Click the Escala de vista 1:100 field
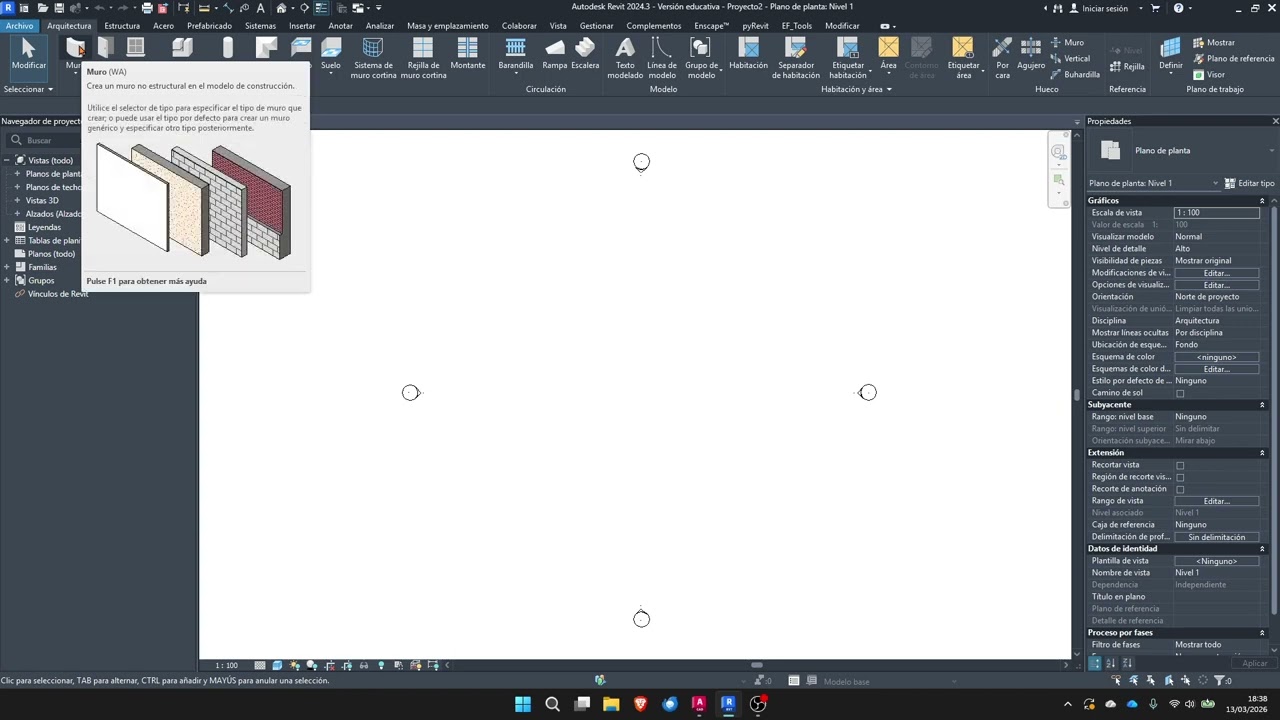Viewport: 1280px width, 720px height. click(x=1216, y=213)
